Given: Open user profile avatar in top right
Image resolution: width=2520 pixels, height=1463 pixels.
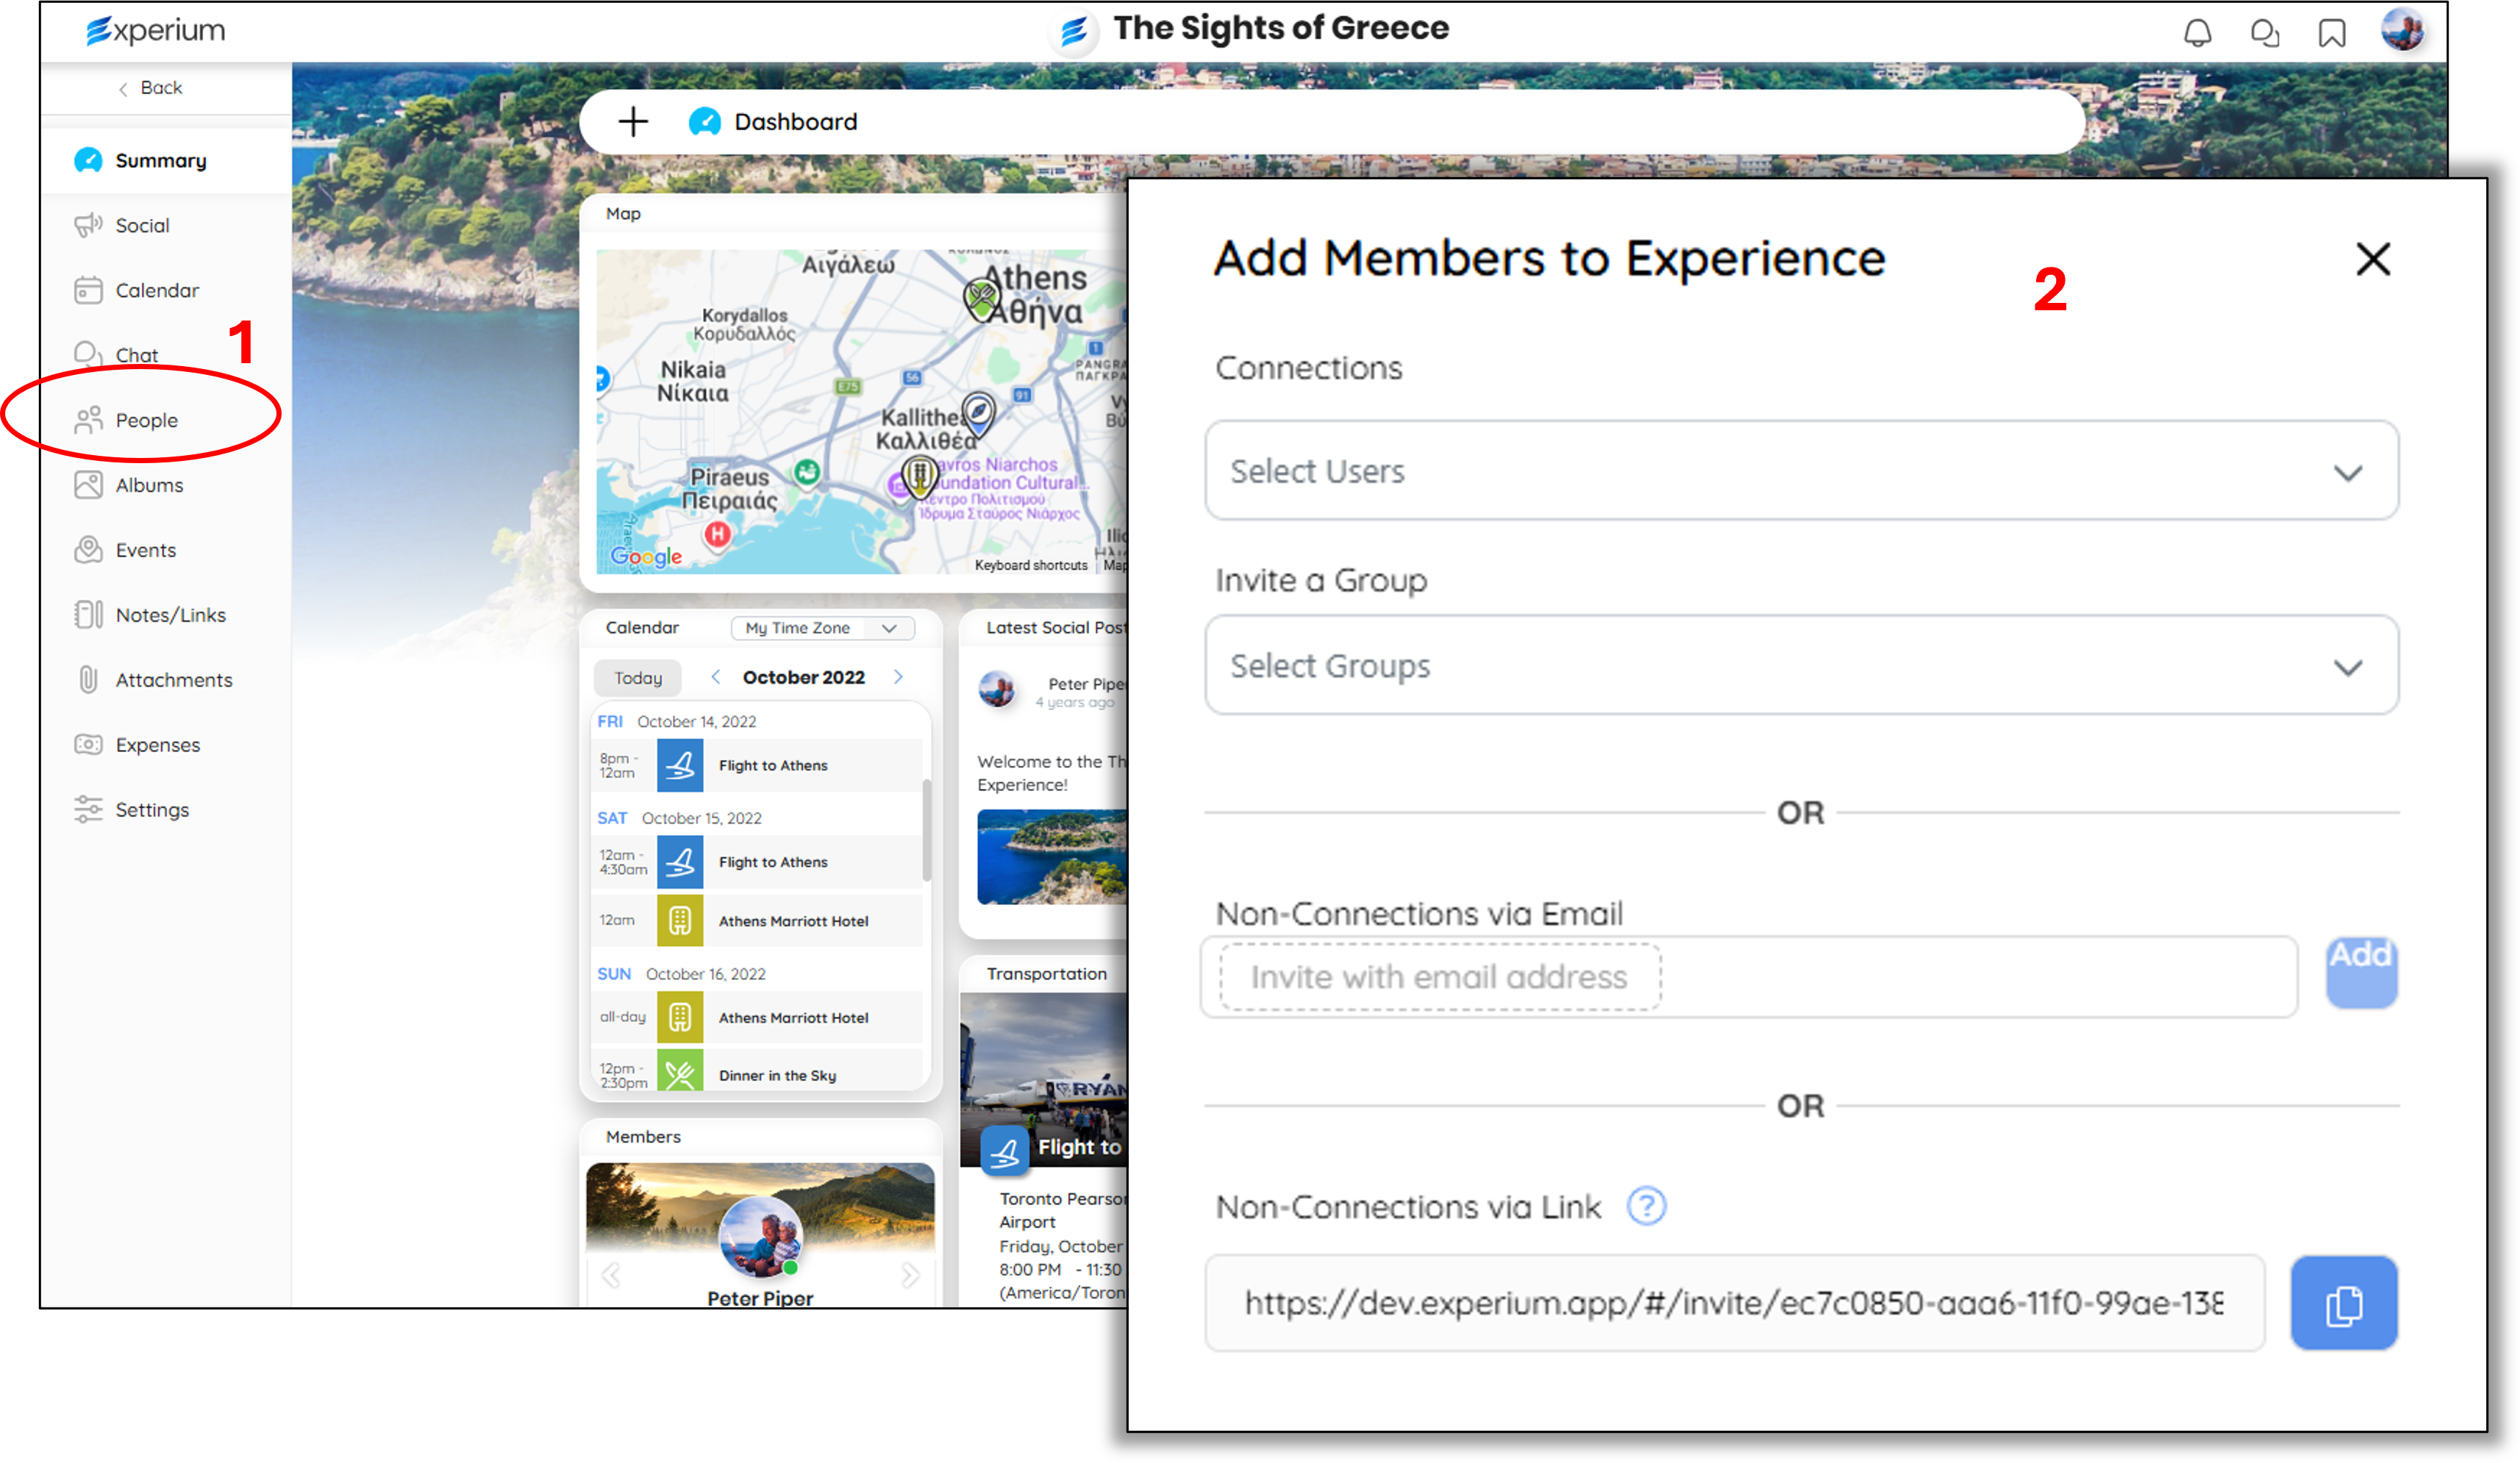Looking at the screenshot, I should point(2402,30).
